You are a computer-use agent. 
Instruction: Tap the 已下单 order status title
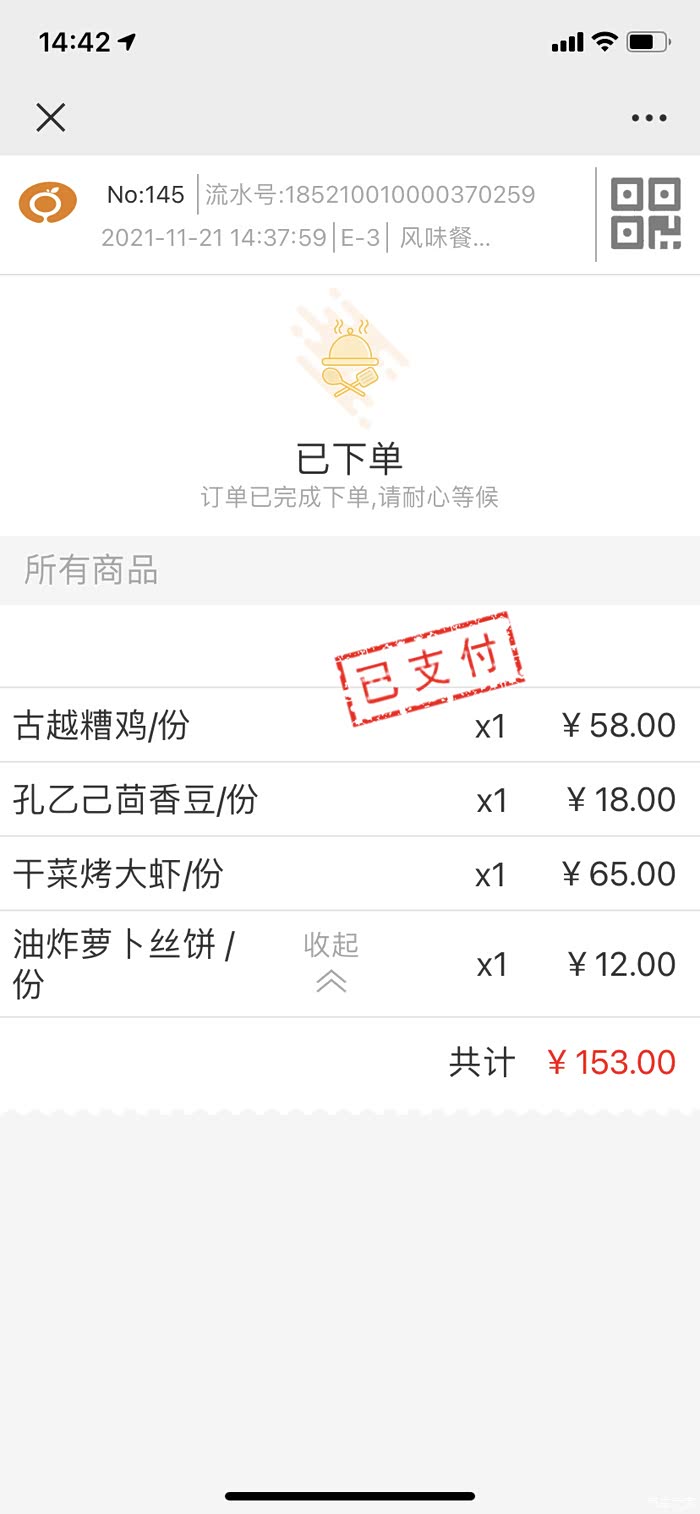click(350, 459)
